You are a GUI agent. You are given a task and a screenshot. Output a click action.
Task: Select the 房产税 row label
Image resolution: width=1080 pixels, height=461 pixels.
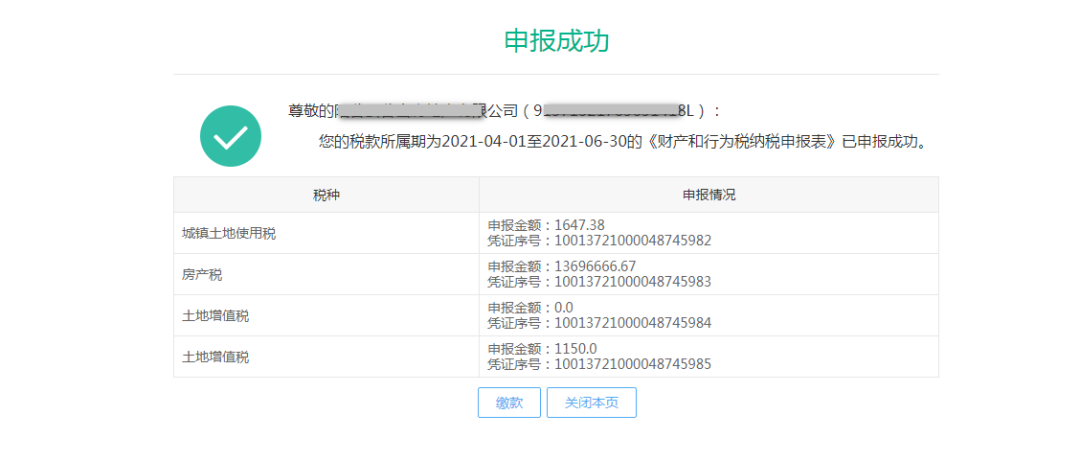[202, 275]
